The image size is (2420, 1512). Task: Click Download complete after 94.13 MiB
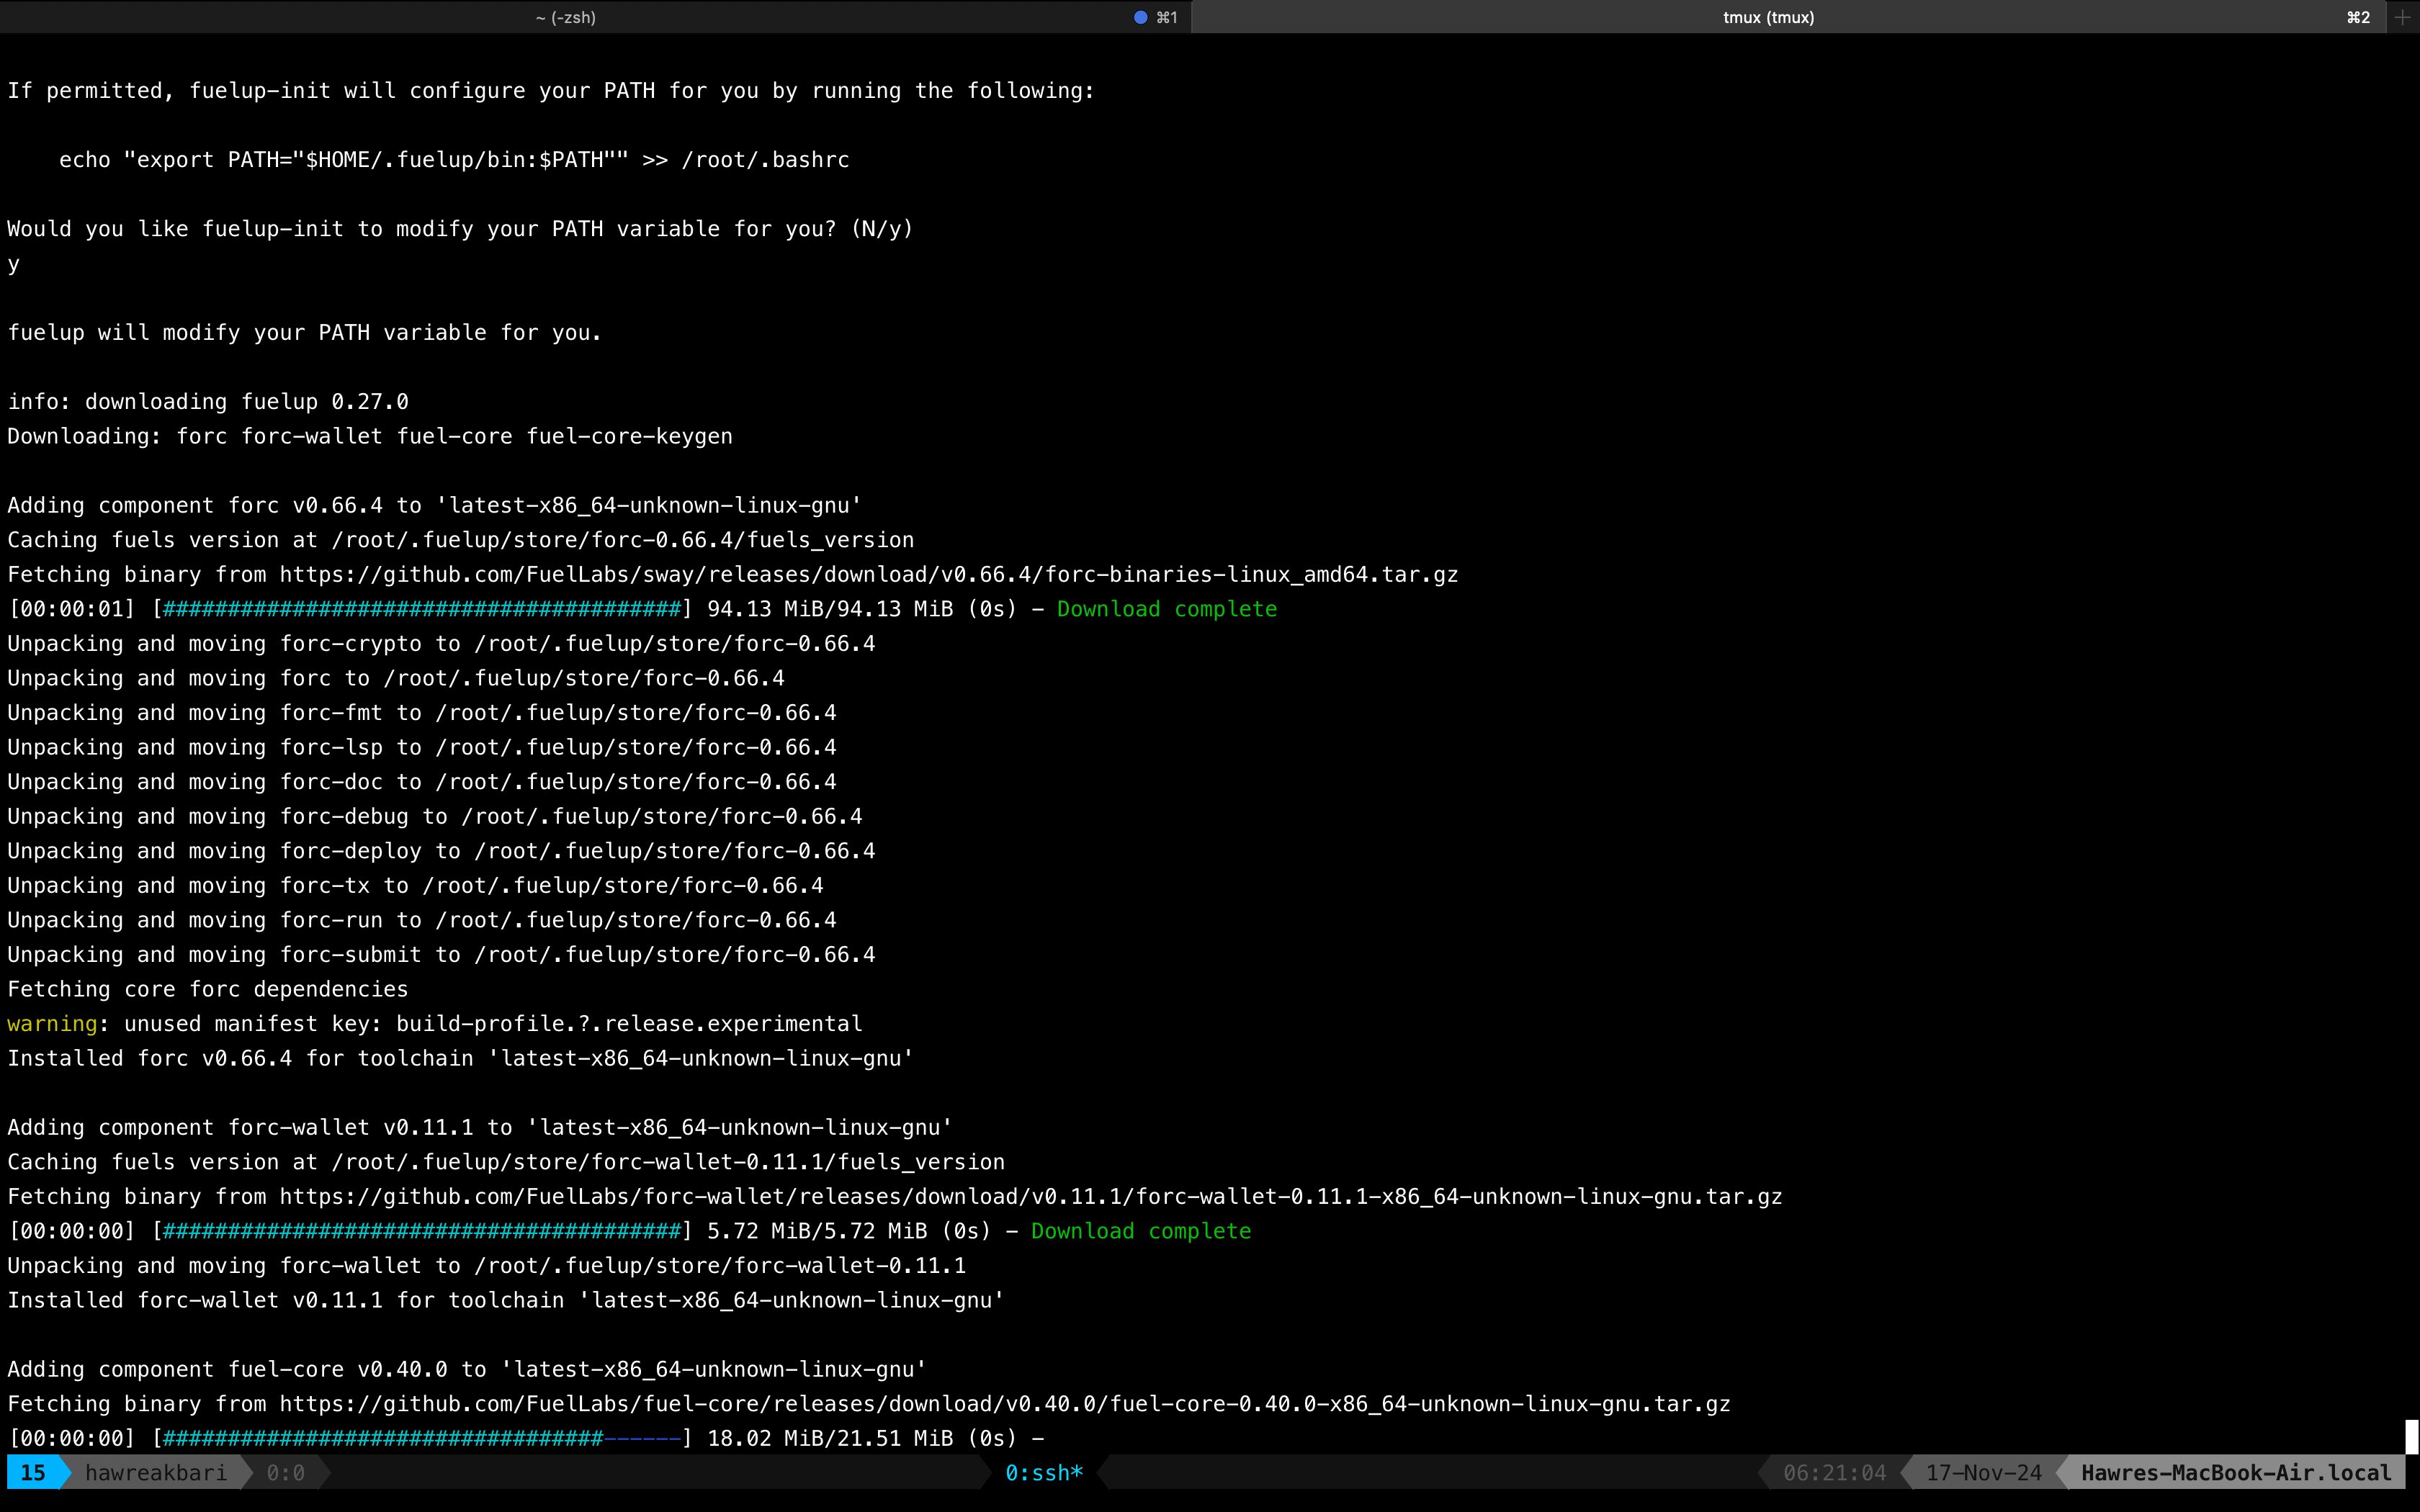[1167, 609]
